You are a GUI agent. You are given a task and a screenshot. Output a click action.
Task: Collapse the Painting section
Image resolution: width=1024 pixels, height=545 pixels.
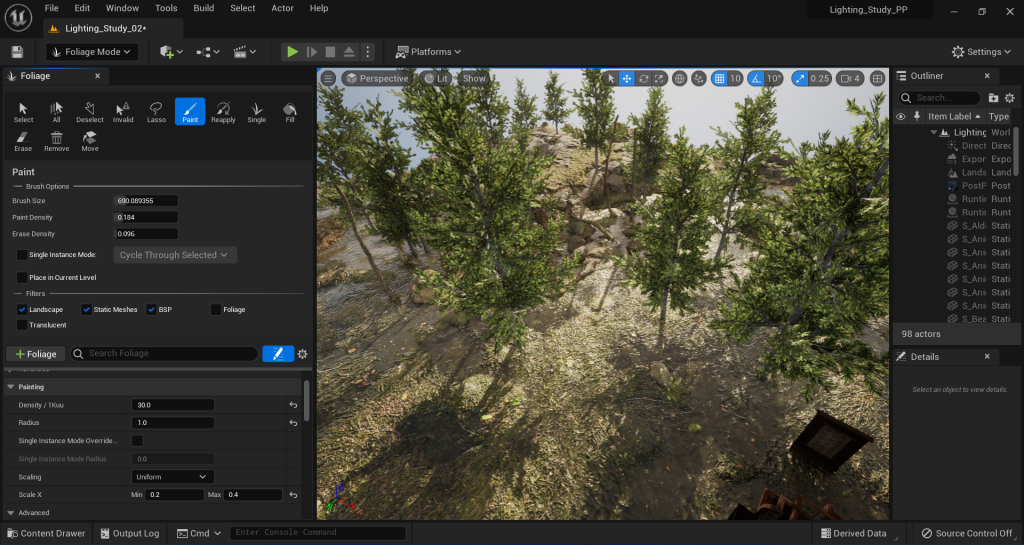(11, 387)
